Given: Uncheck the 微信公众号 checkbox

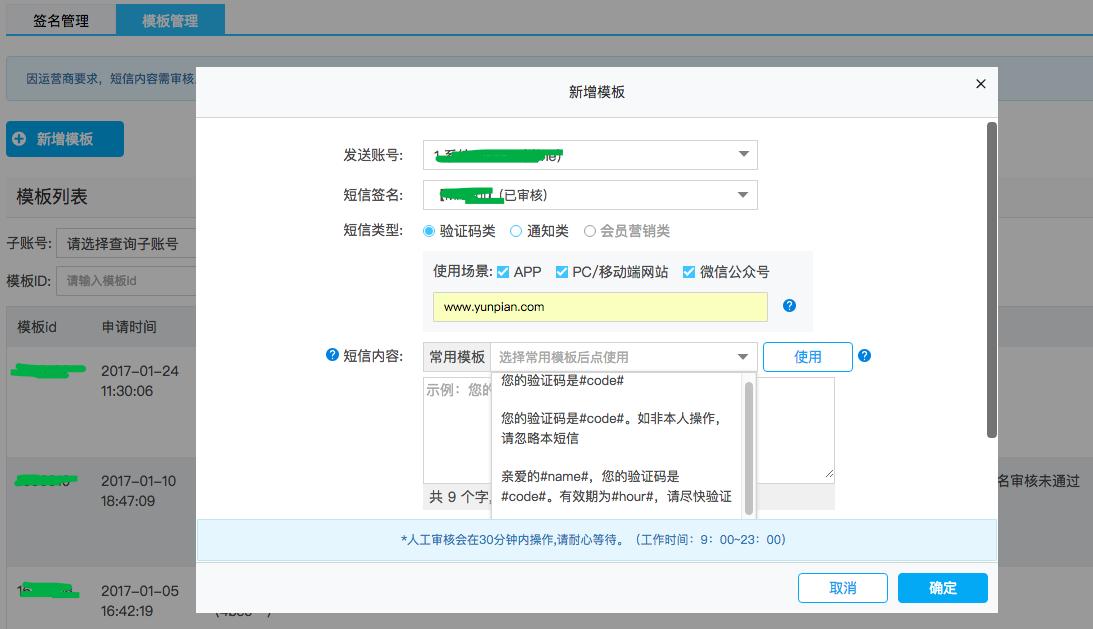Looking at the screenshot, I should 687,270.
